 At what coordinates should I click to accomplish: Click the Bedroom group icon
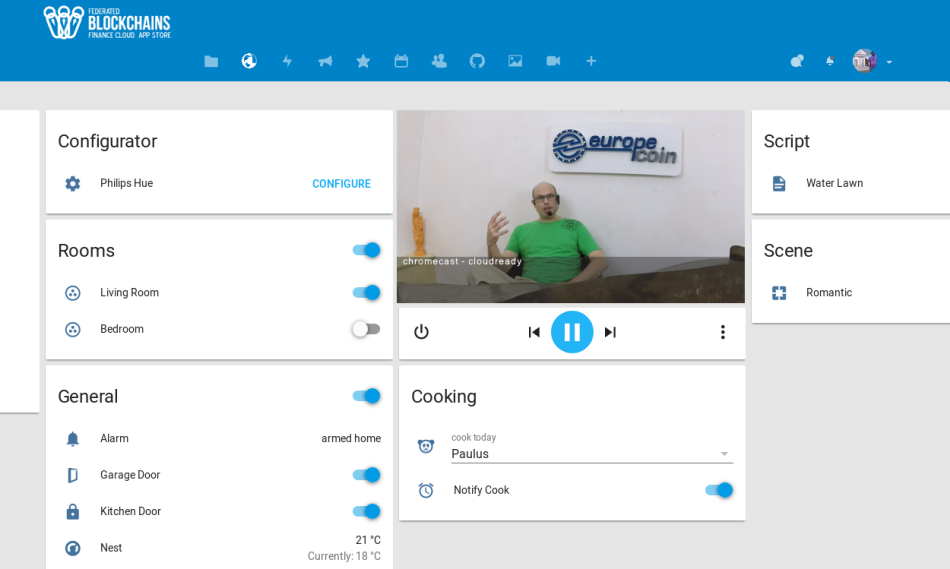tap(73, 330)
